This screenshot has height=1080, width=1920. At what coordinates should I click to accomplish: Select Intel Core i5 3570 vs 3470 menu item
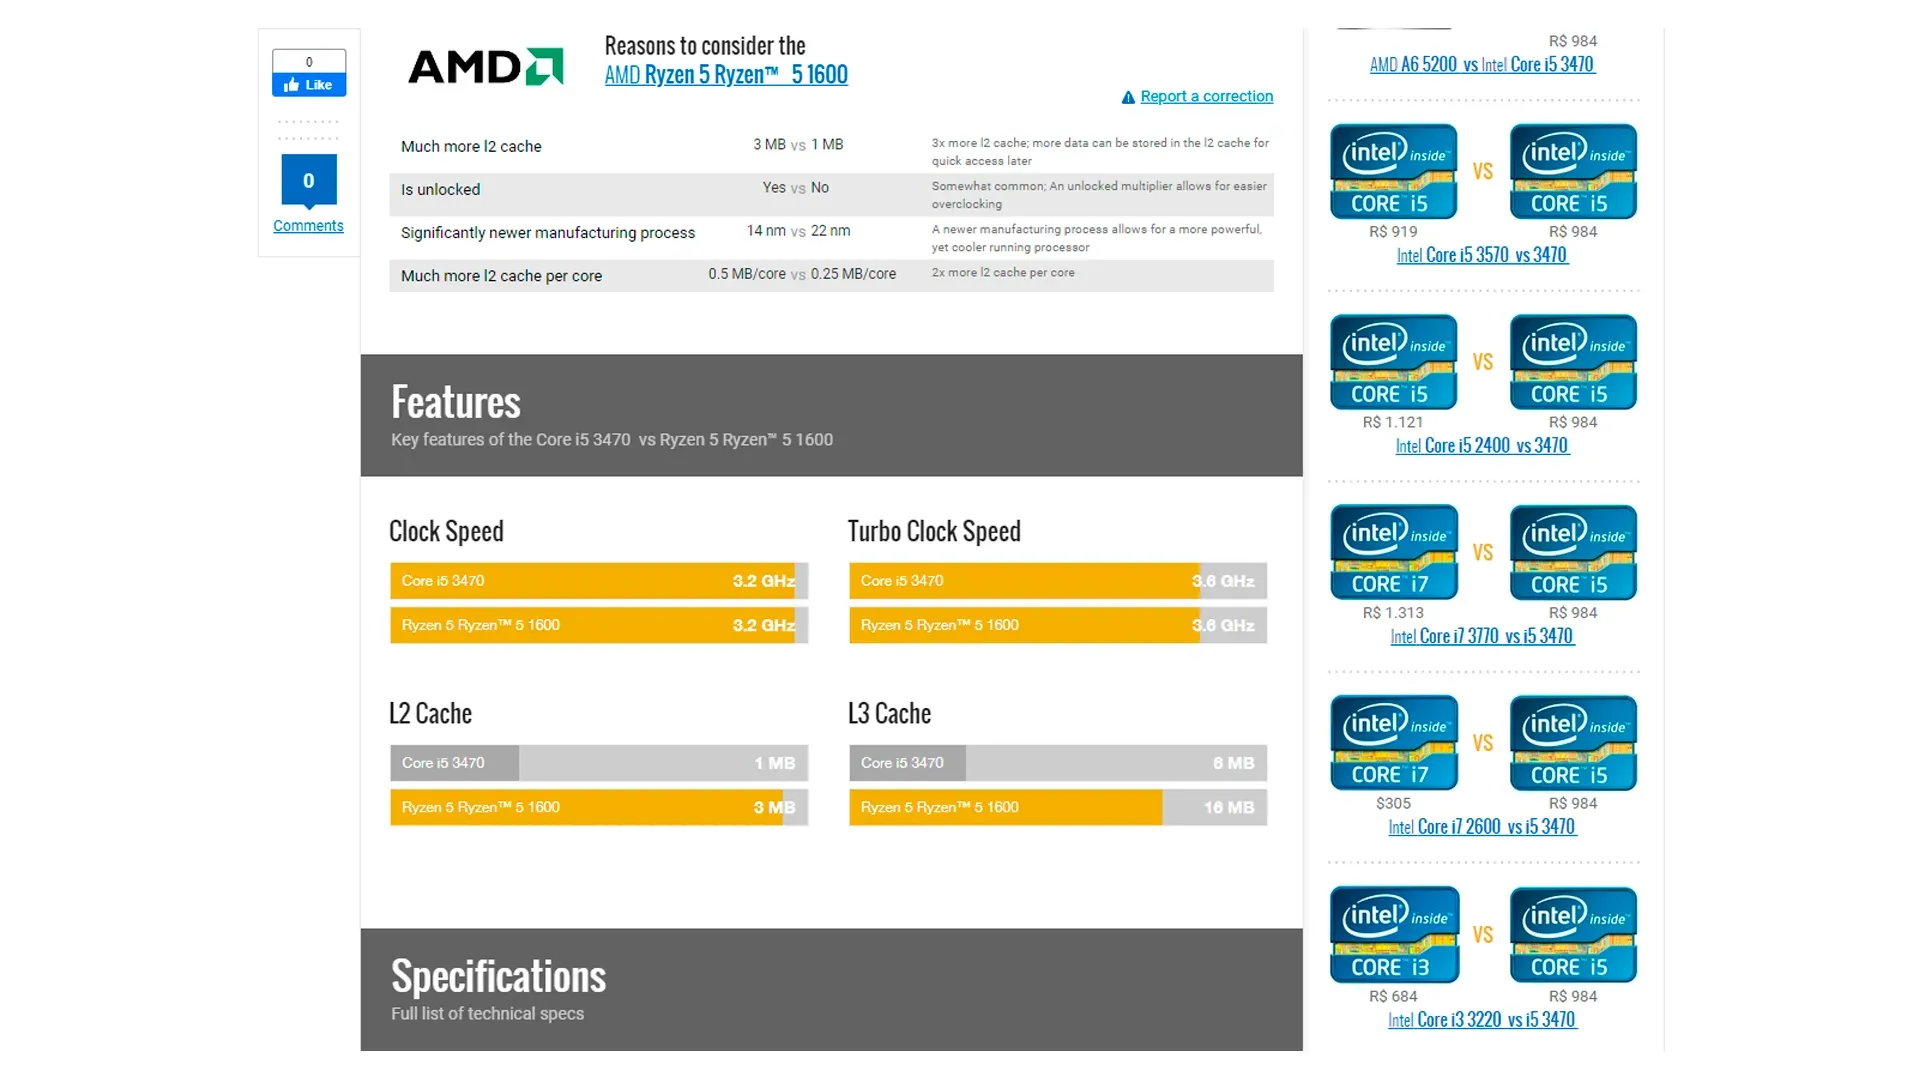click(1481, 255)
